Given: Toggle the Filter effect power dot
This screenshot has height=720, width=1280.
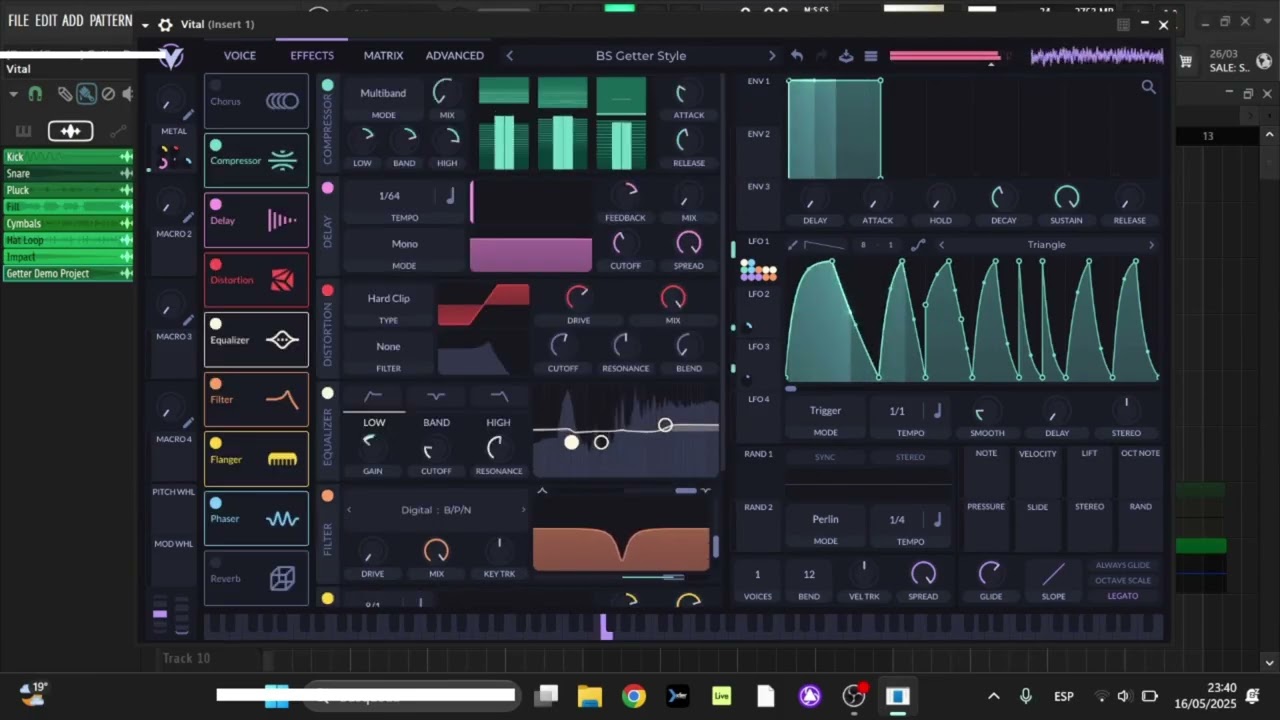Looking at the screenshot, I should 216,384.
